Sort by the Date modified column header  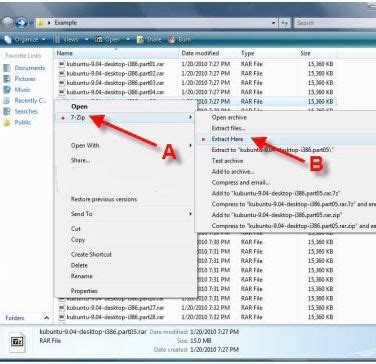coord(209,53)
